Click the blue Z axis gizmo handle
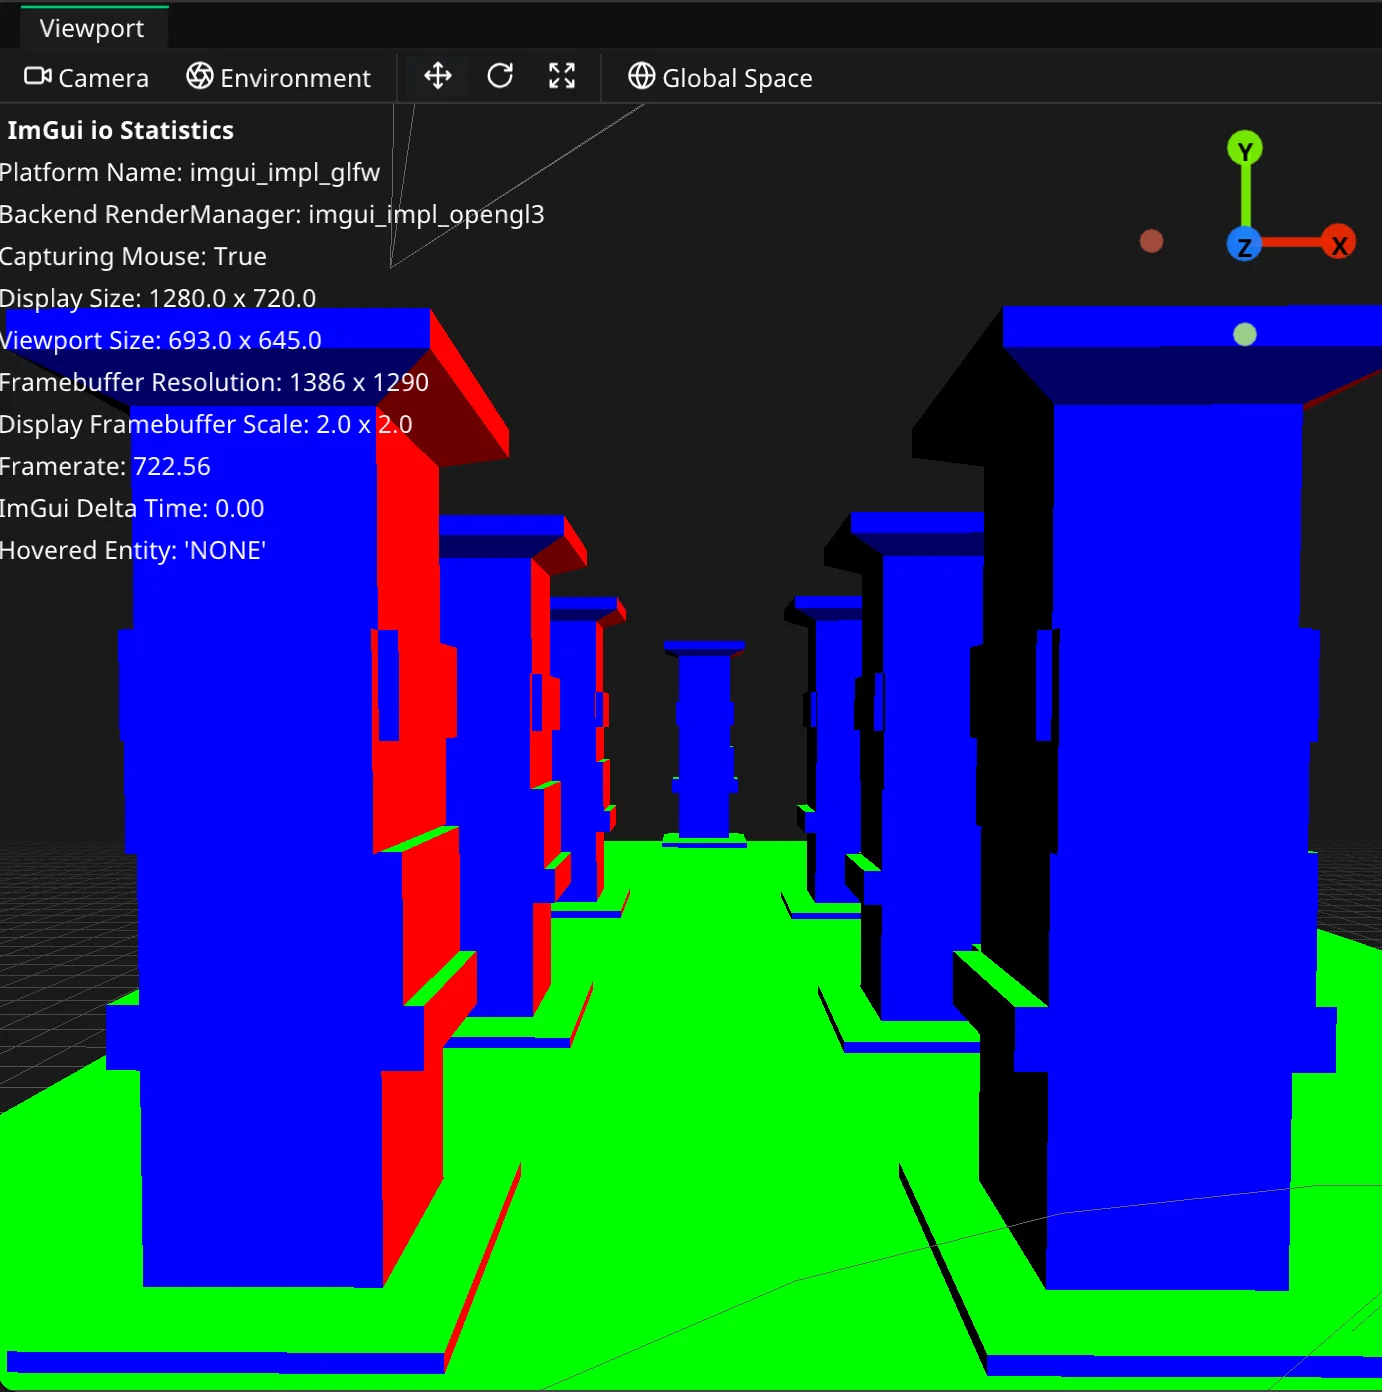 tap(1244, 245)
